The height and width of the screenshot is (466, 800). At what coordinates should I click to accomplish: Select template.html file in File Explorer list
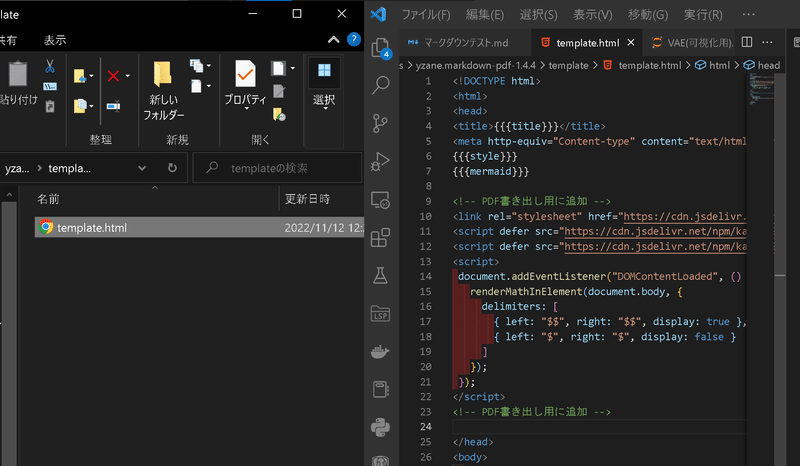[x=199, y=228]
